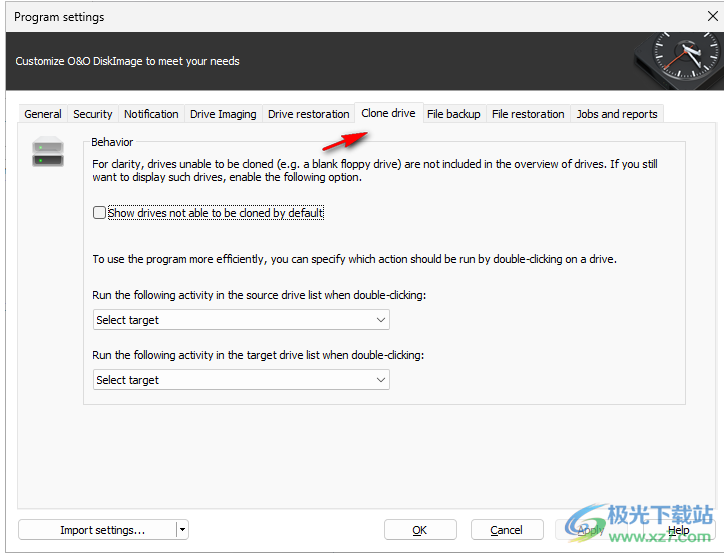Go to the Jobs and reports tab

coord(617,114)
